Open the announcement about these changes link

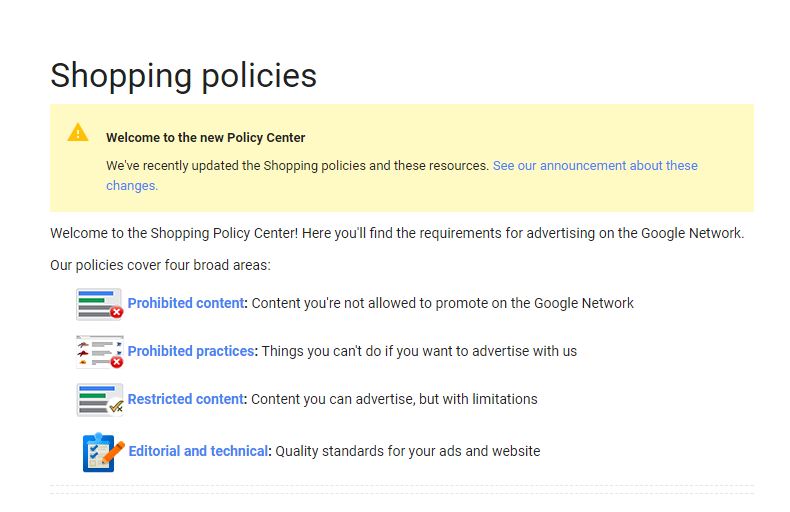[x=595, y=166]
